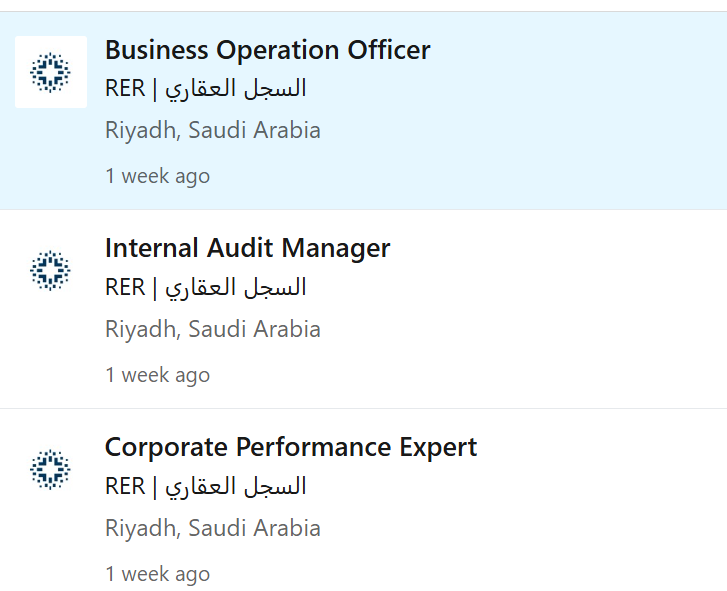Click '1 week ago' on Corporate Performance Expert card
The image size is (727, 591).
click(158, 574)
